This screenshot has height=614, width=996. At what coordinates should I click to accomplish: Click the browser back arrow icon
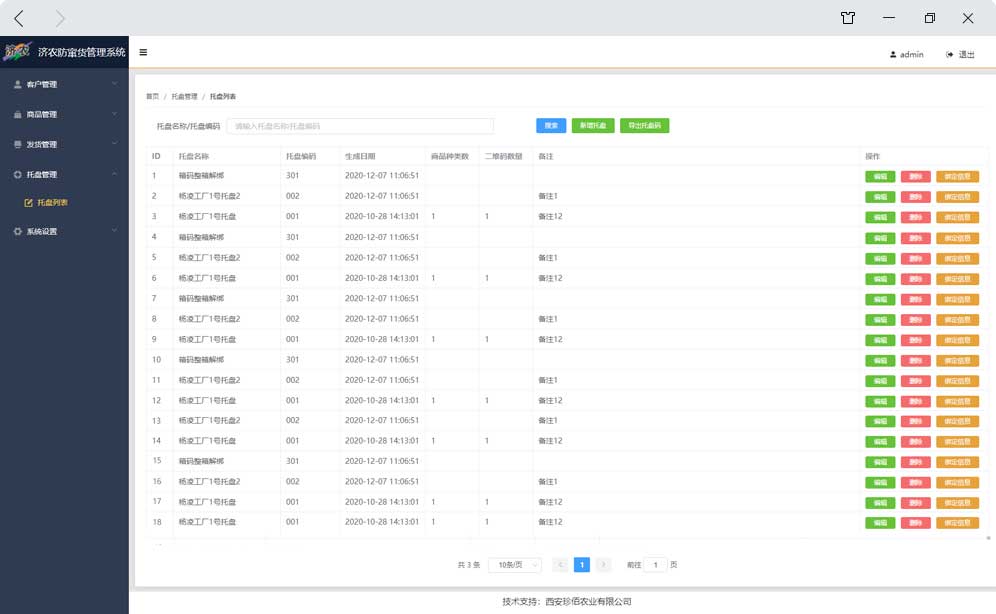(19, 18)
